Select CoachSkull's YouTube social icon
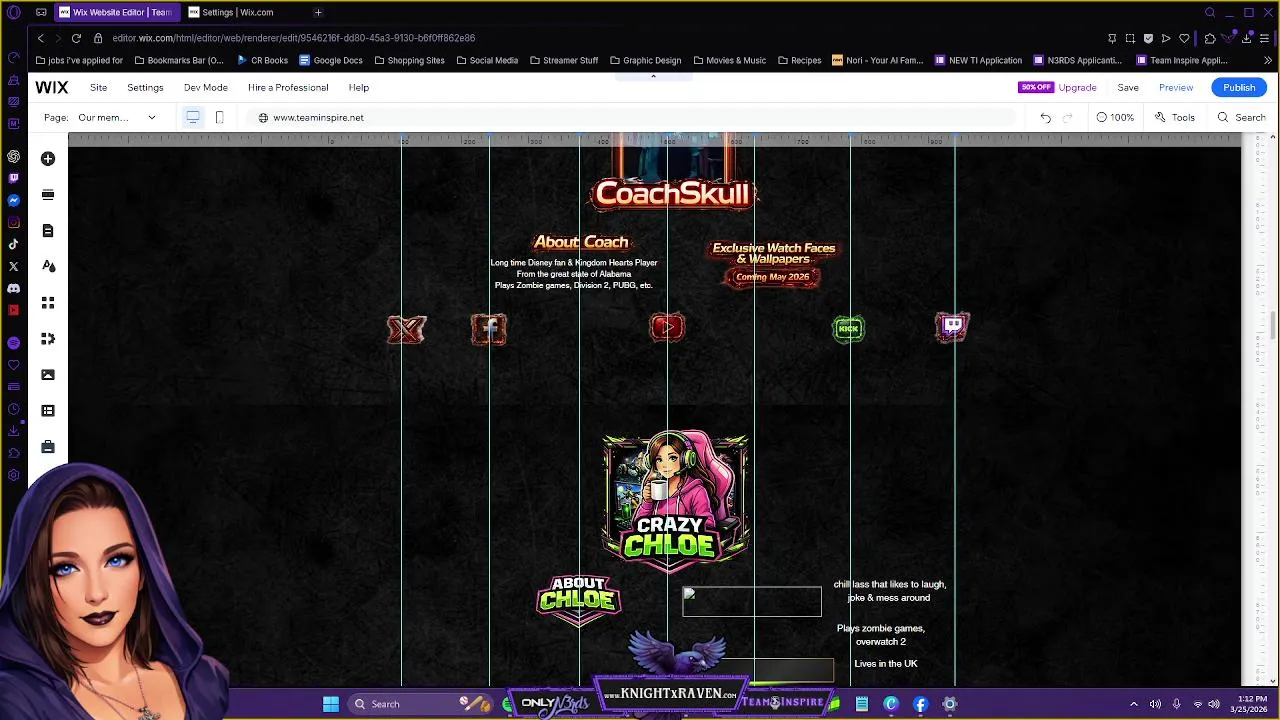 (667, 327)
